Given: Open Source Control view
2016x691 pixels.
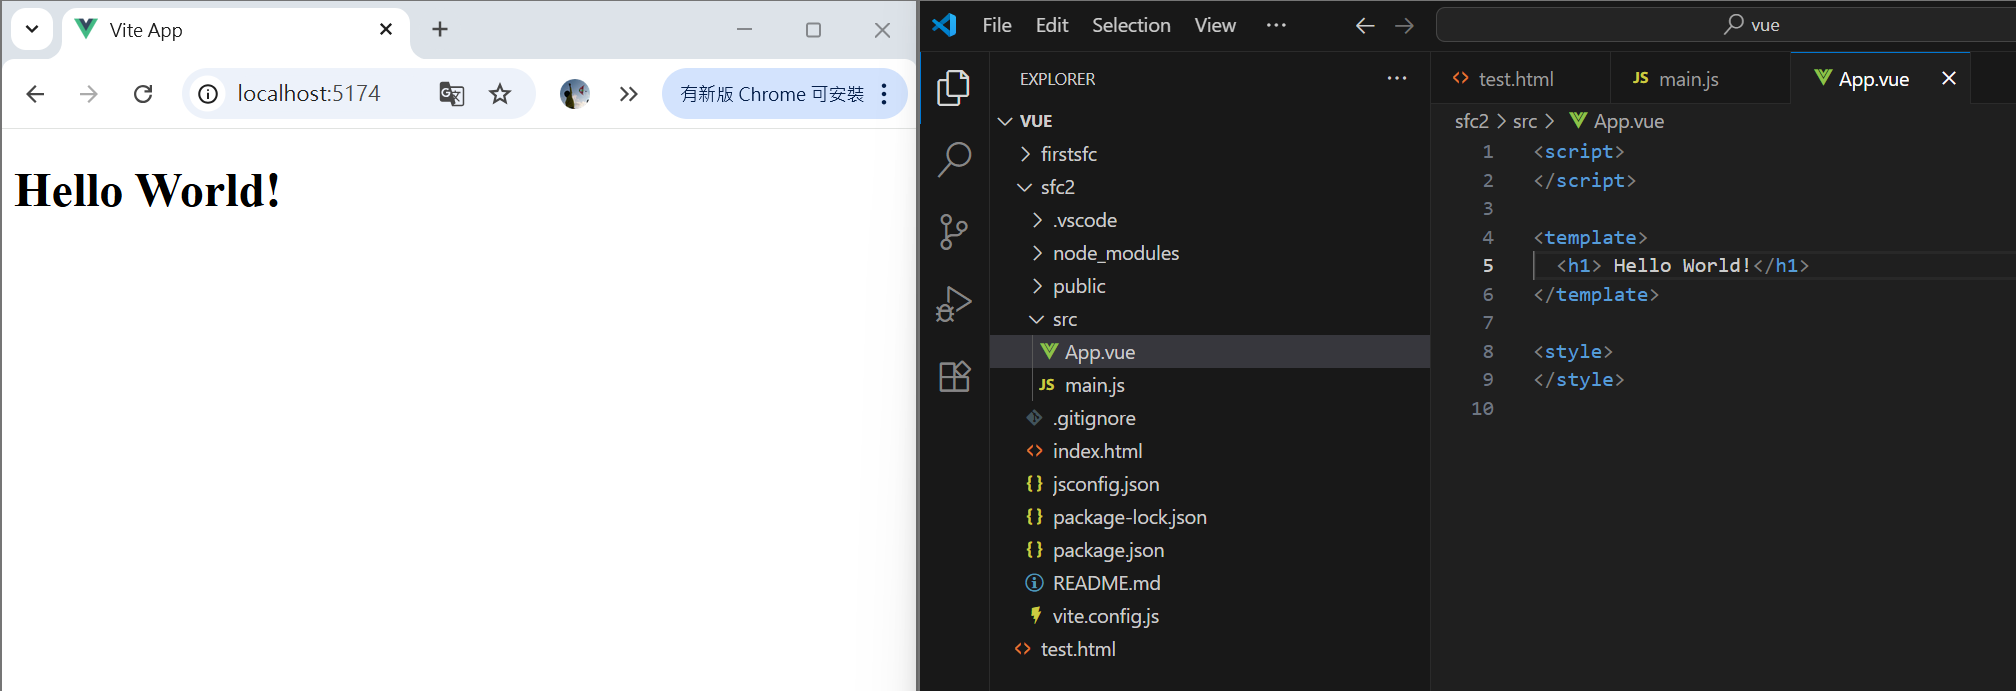Looking at the screenshot, I should point(954,232).
